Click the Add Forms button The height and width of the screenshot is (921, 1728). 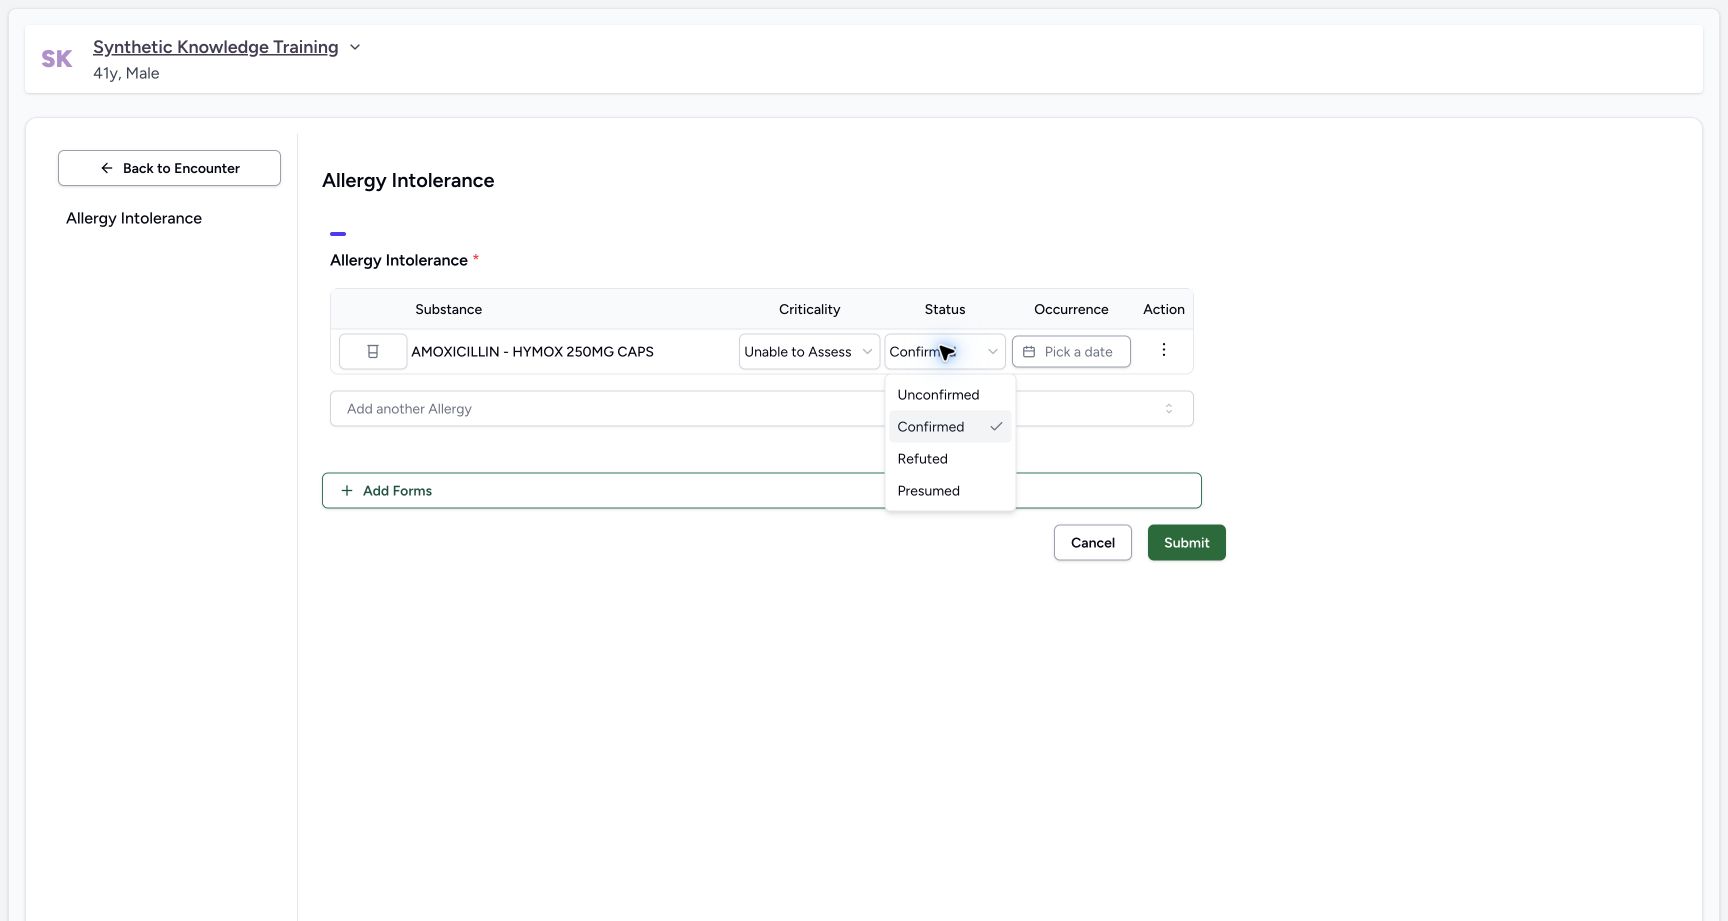[x=761, y=491]
